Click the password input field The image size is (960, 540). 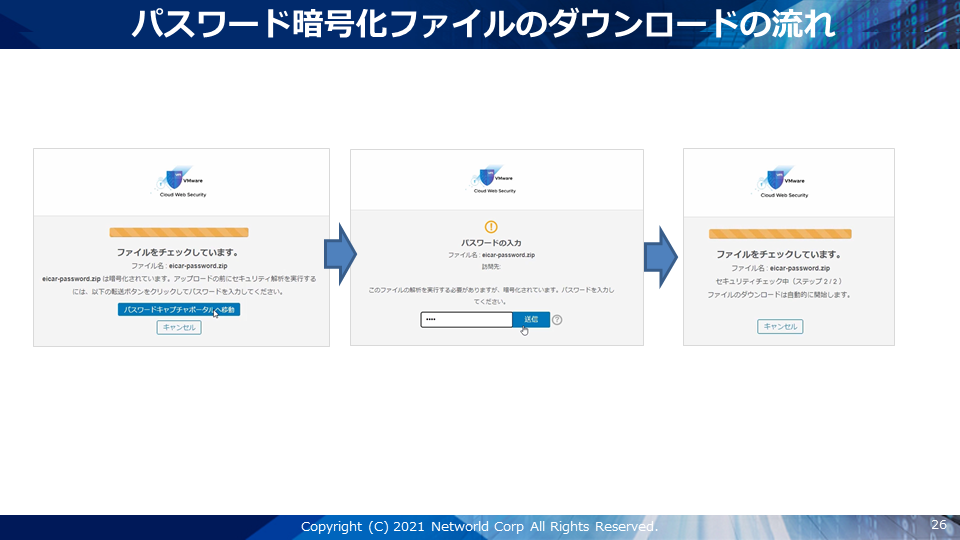[467, 320]
